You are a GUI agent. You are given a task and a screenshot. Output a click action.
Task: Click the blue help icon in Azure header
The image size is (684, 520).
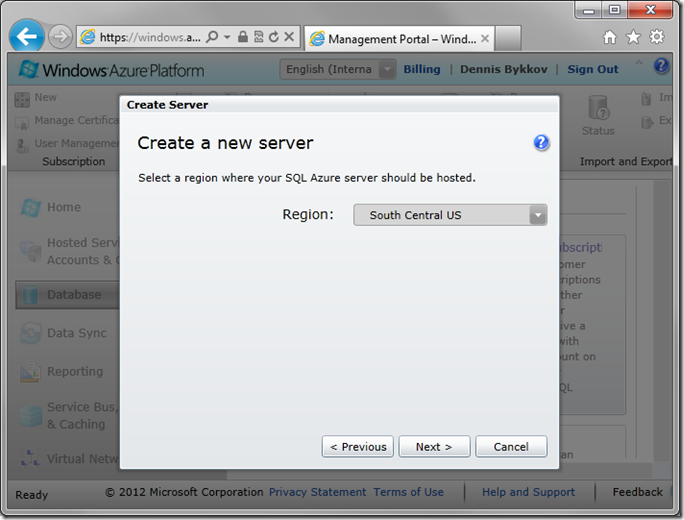[661, 66]
